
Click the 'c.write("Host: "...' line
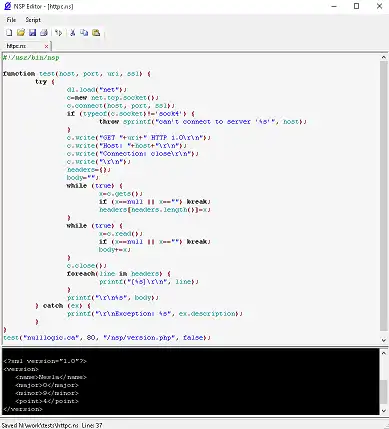tap(127, 146)
